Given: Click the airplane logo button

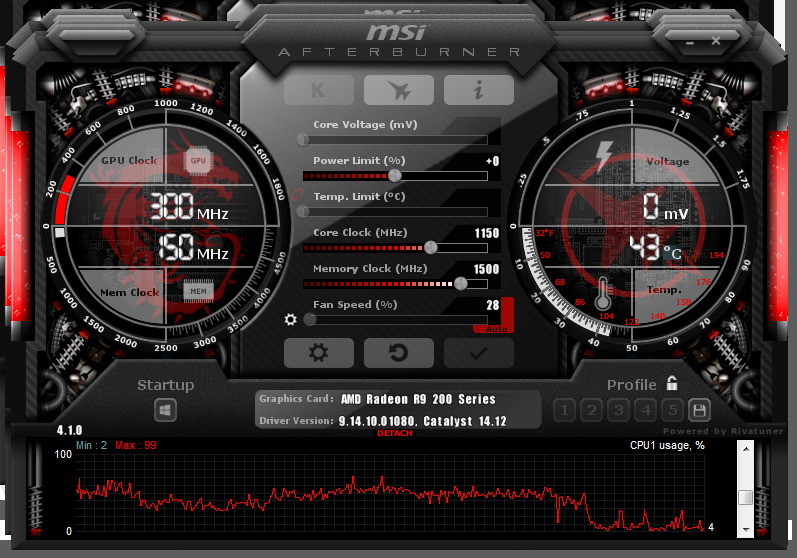Looking at the screenshot, I should [398, 90].
